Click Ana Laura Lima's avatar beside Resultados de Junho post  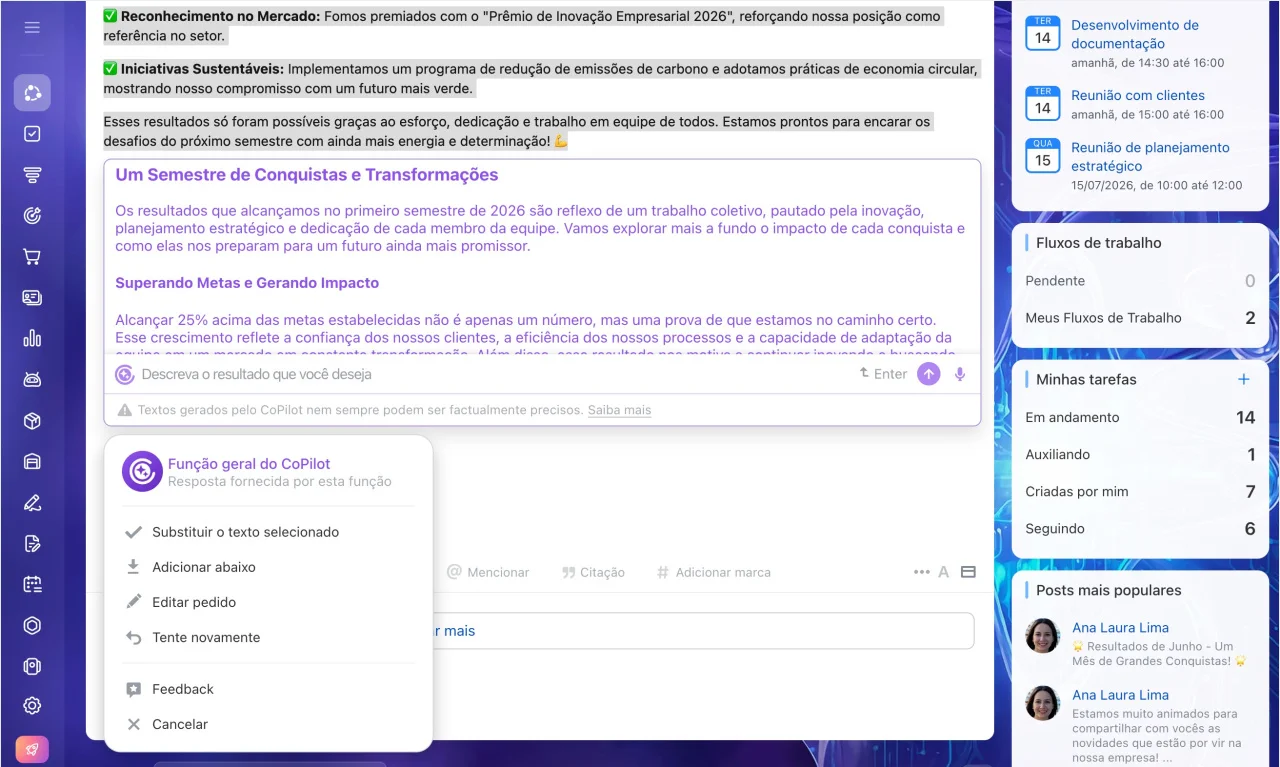1043,636
